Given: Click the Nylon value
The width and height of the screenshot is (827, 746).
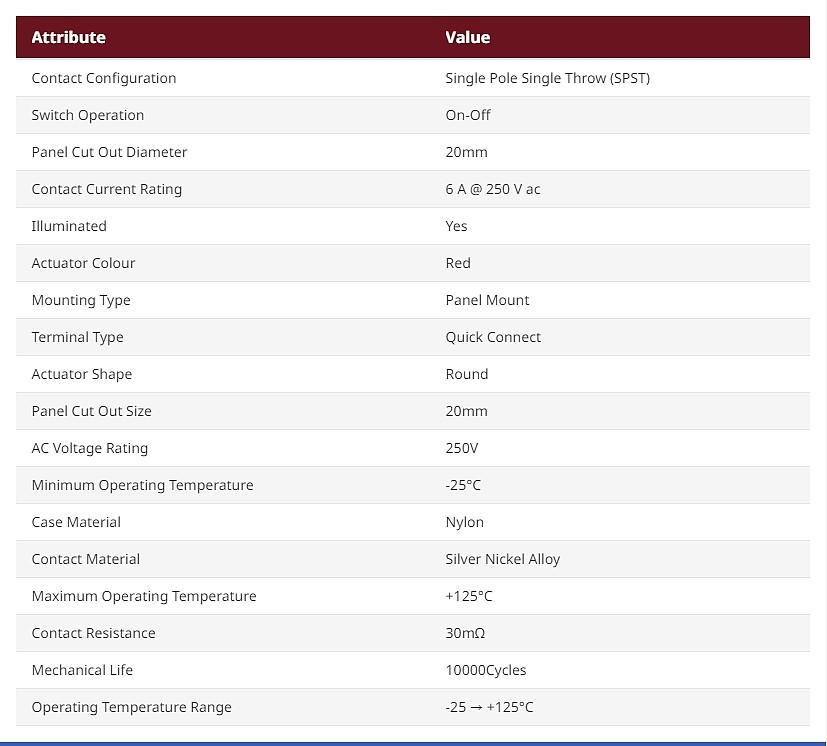Looking at the screenshot, I should tap(464, 522).
